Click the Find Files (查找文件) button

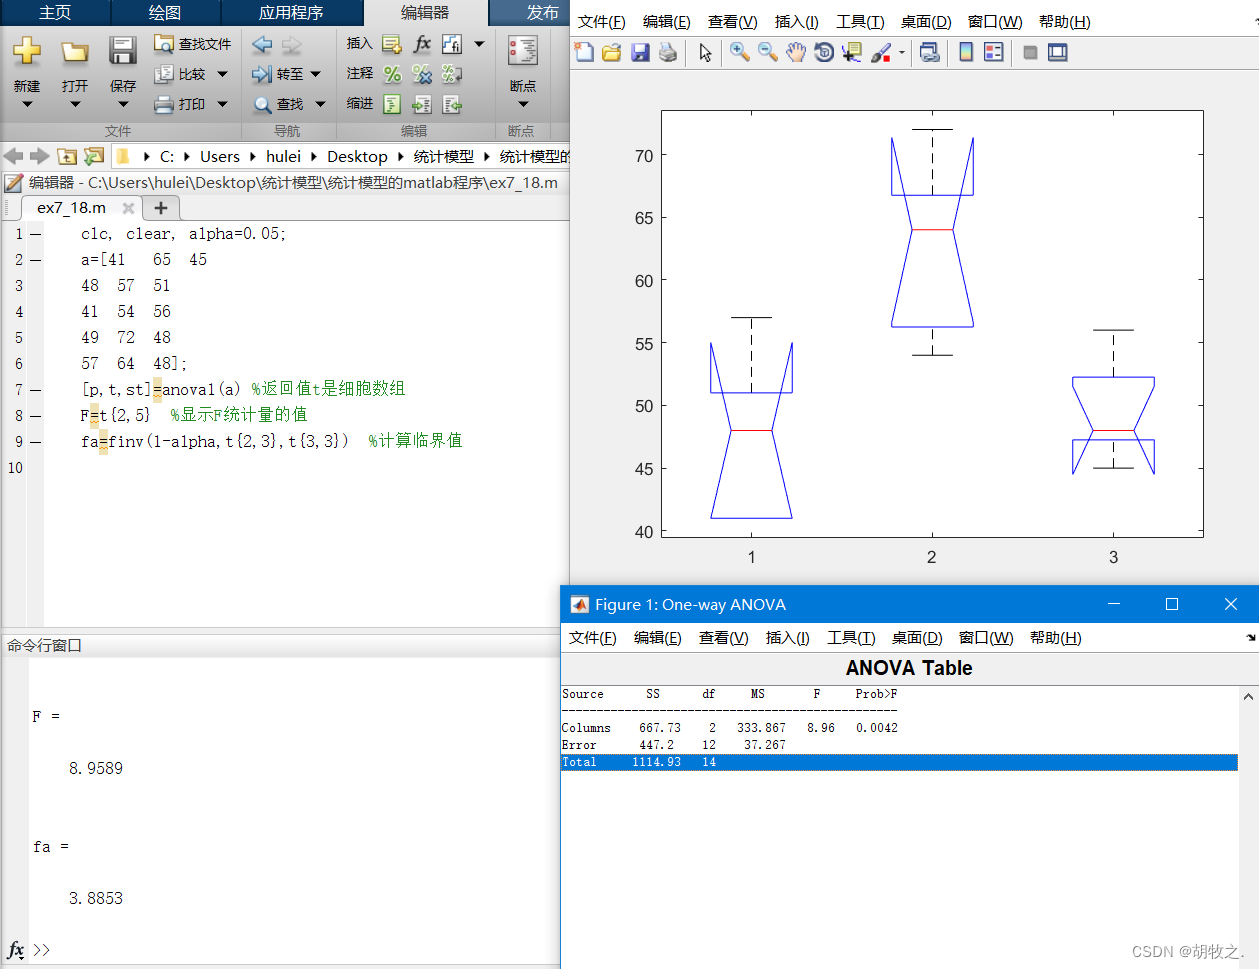192,44
